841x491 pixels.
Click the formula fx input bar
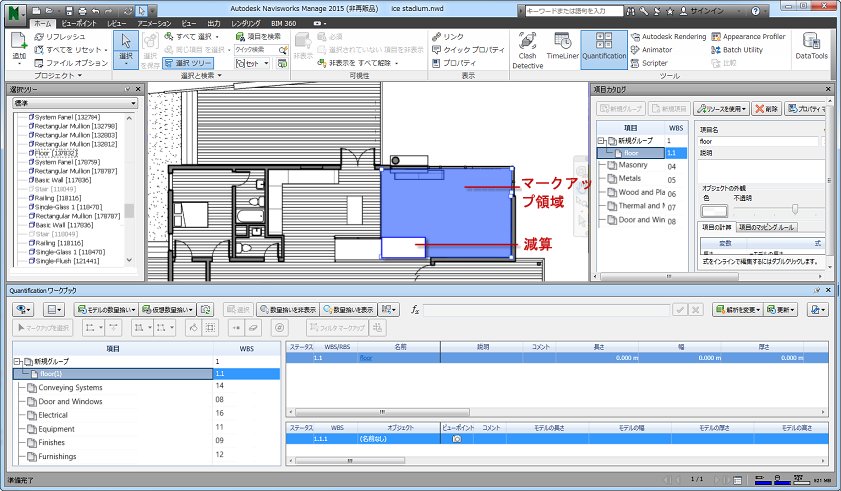[x=546, y=310]
